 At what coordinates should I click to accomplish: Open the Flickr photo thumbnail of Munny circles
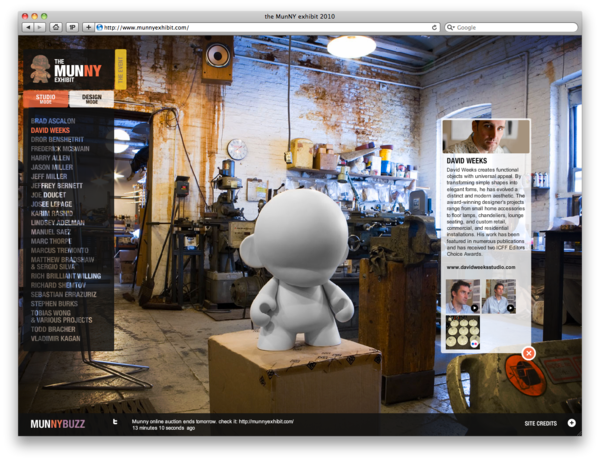point(463,332)
